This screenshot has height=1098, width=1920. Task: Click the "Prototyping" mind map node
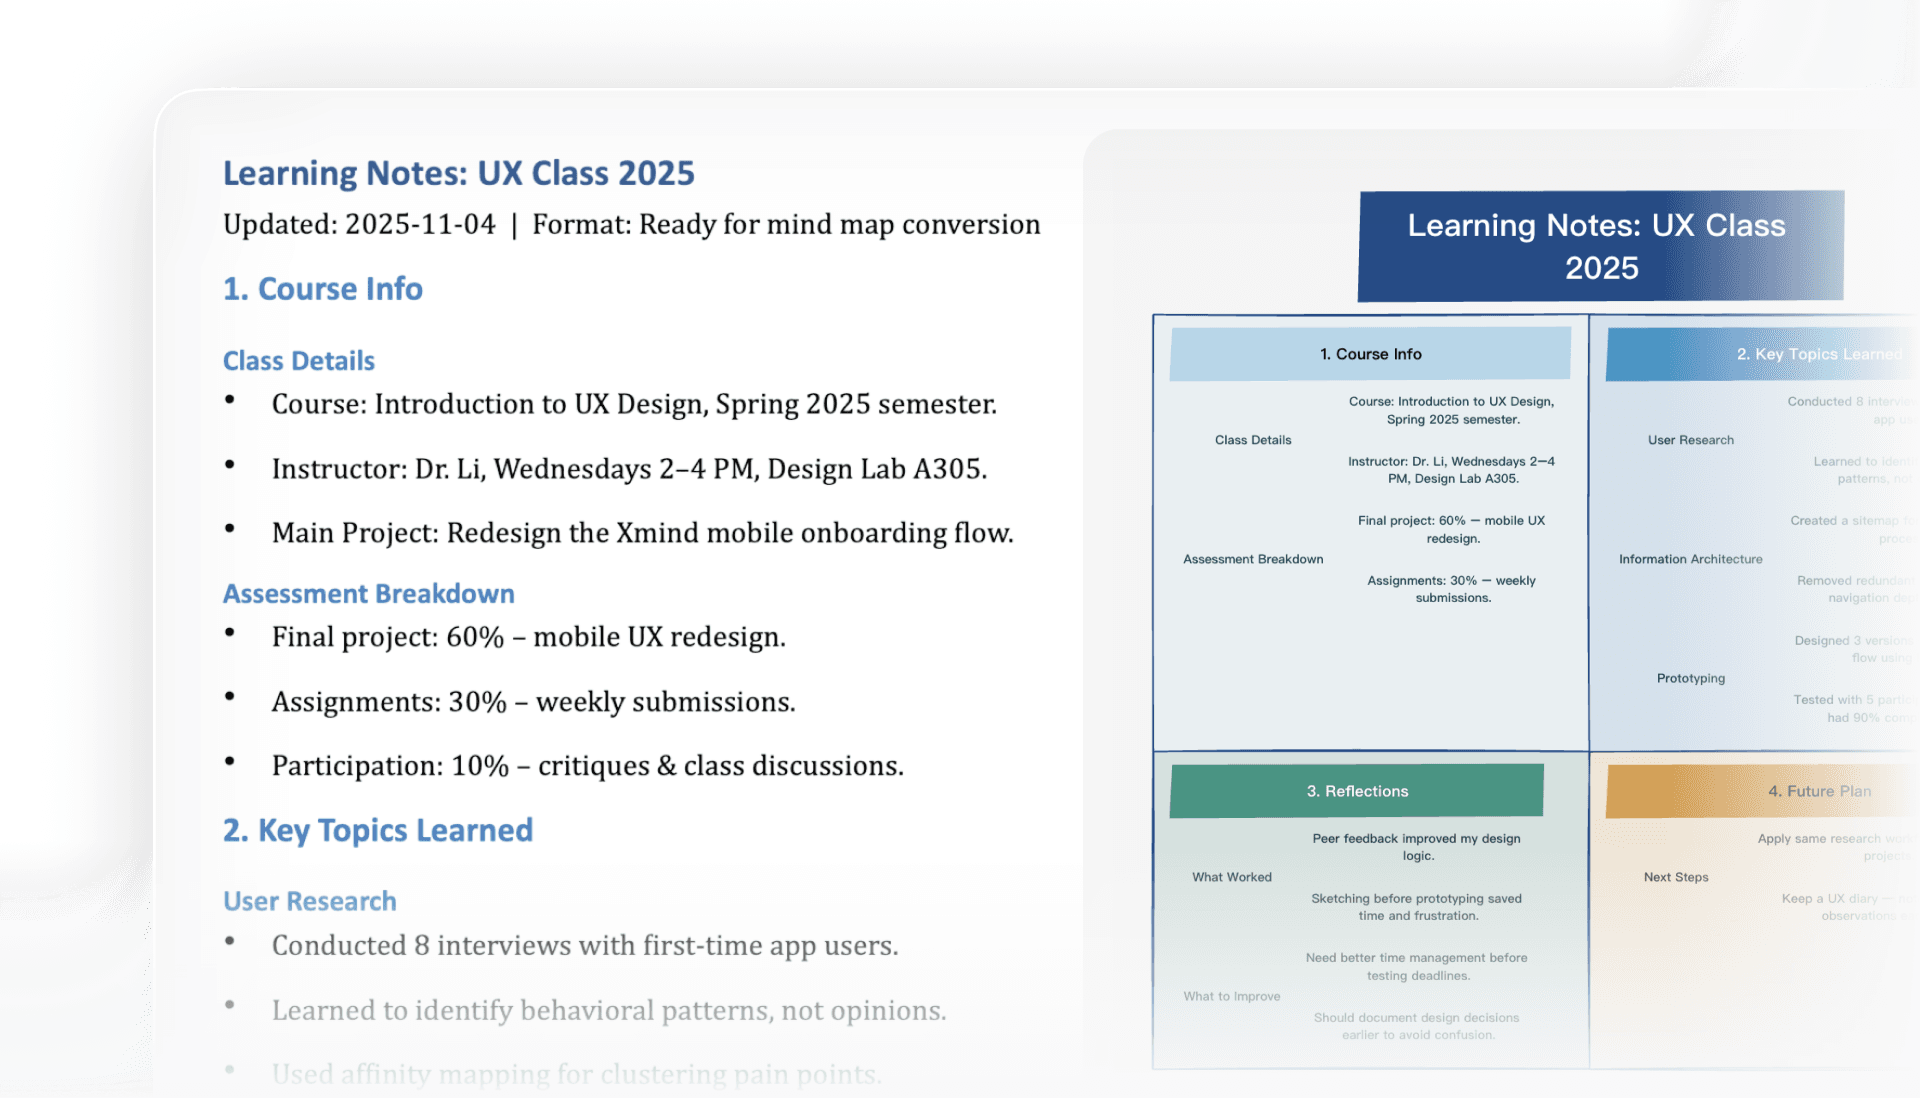[x=1691, y=678]
